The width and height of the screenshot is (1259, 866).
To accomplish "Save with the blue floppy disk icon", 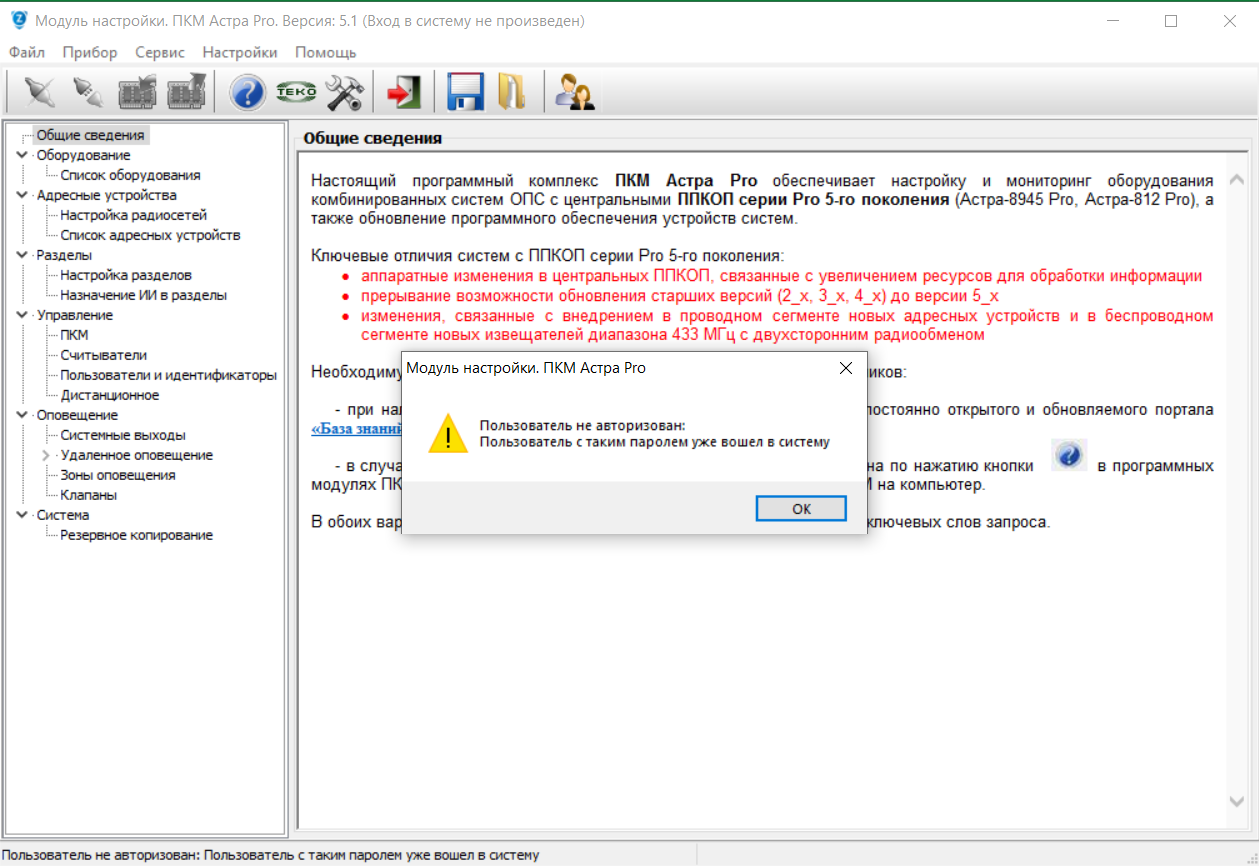I will pos(465,93).
